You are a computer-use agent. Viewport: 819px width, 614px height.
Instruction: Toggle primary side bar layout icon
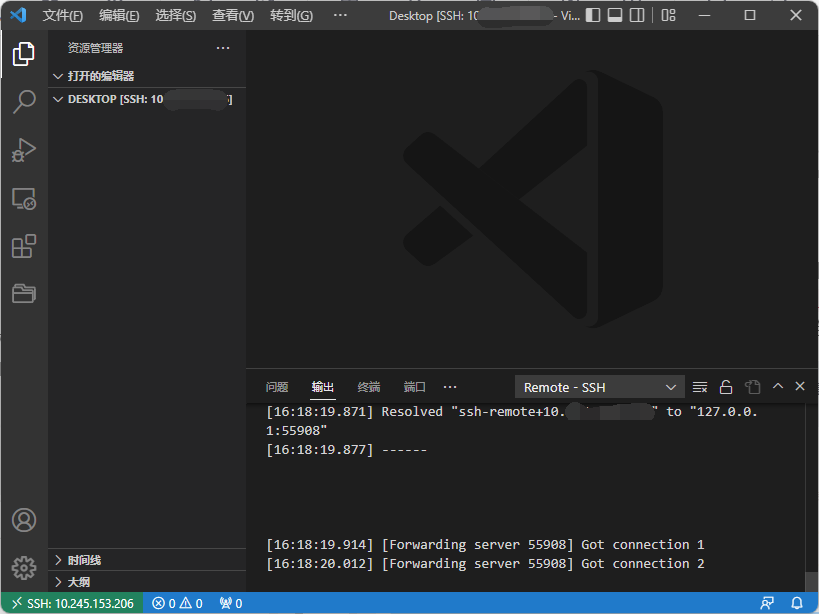[593, 16]
